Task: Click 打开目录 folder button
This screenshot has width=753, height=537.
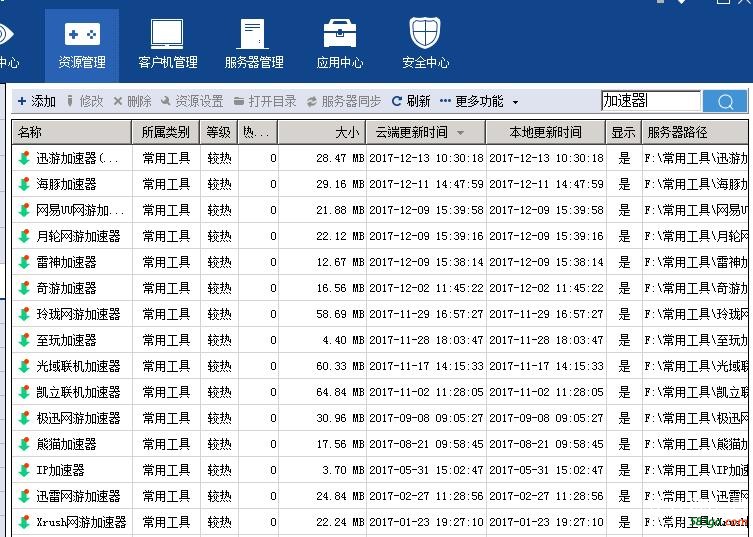Action: click(265, 101)
